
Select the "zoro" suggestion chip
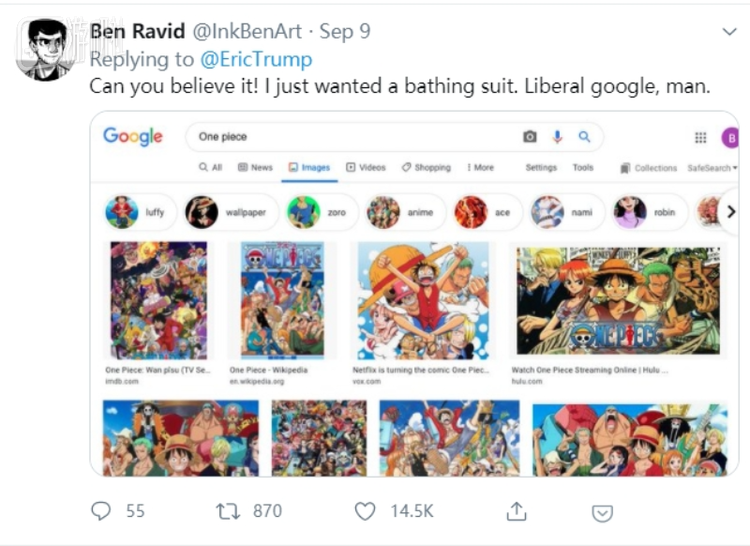[320, 212]
